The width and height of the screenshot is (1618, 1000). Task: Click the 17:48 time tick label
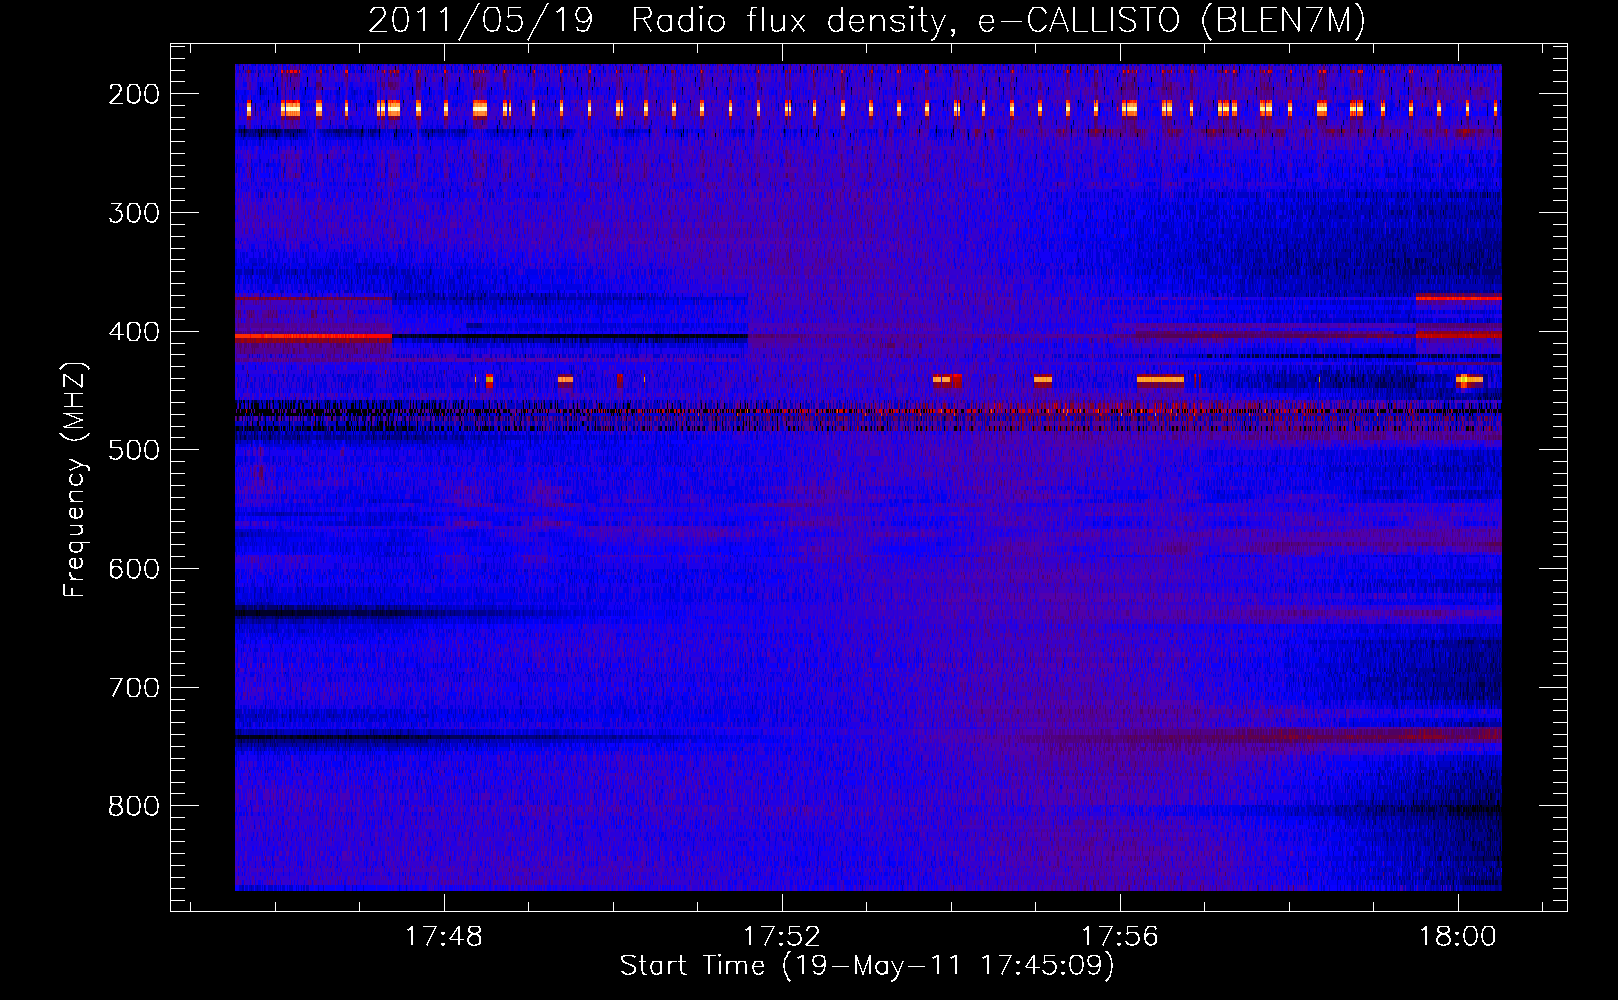click(443, 936)
